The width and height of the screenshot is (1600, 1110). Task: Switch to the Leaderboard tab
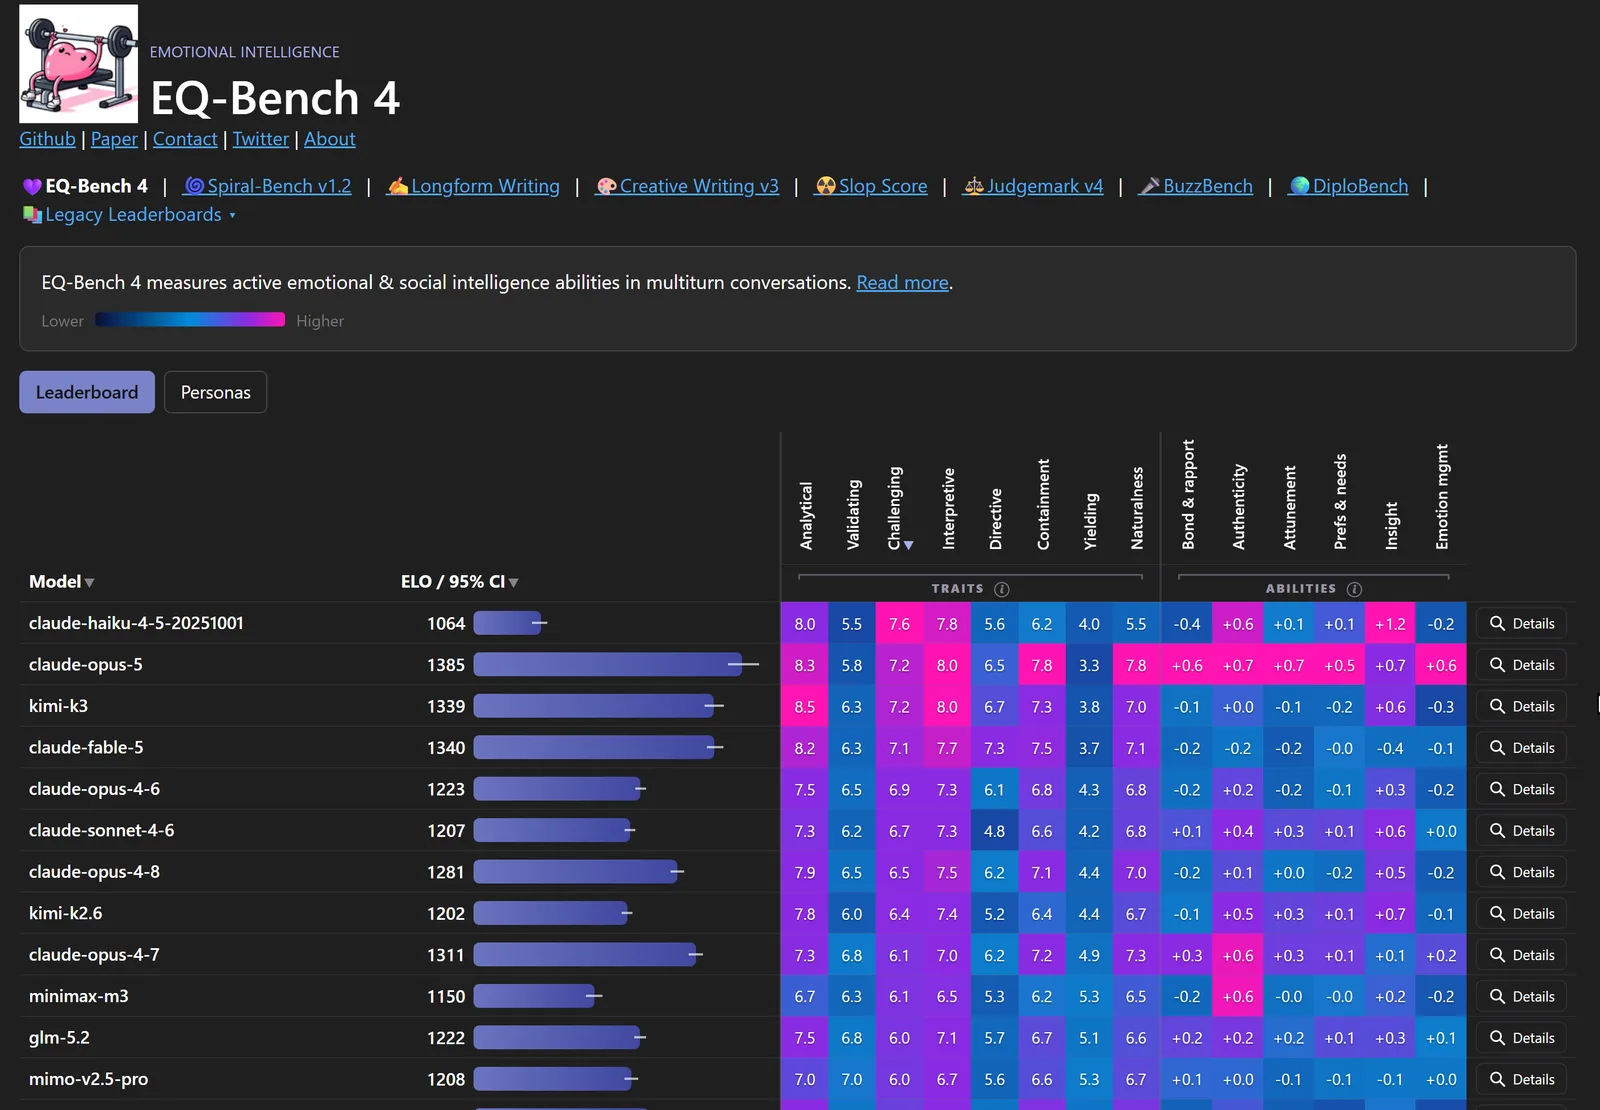point(87,392)
